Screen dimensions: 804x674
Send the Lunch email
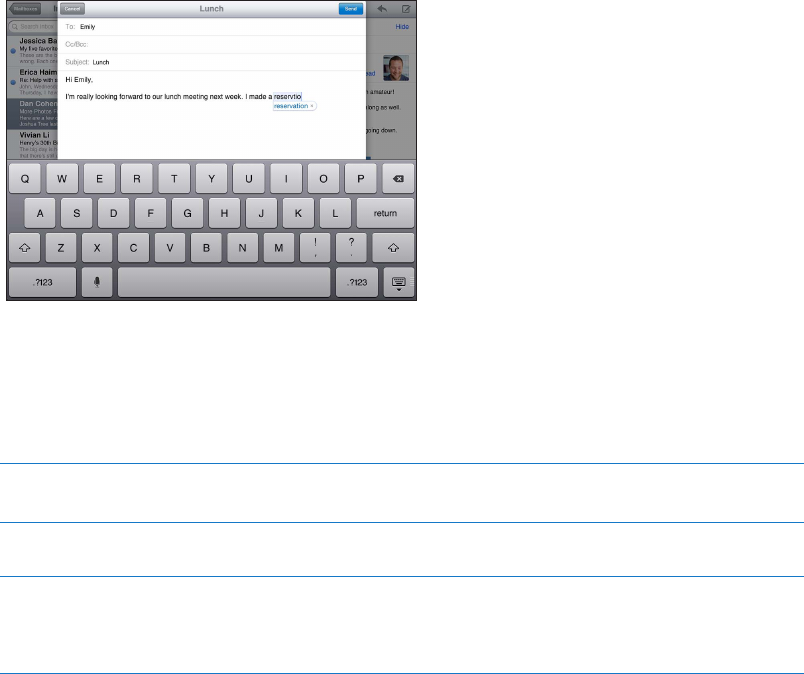351,9
